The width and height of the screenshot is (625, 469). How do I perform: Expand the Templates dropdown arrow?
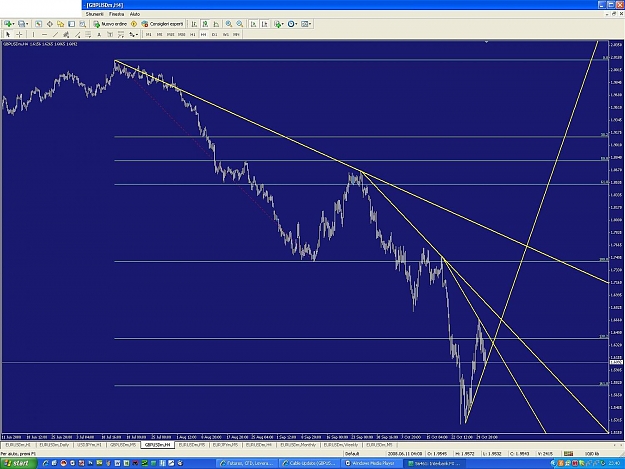310,24
